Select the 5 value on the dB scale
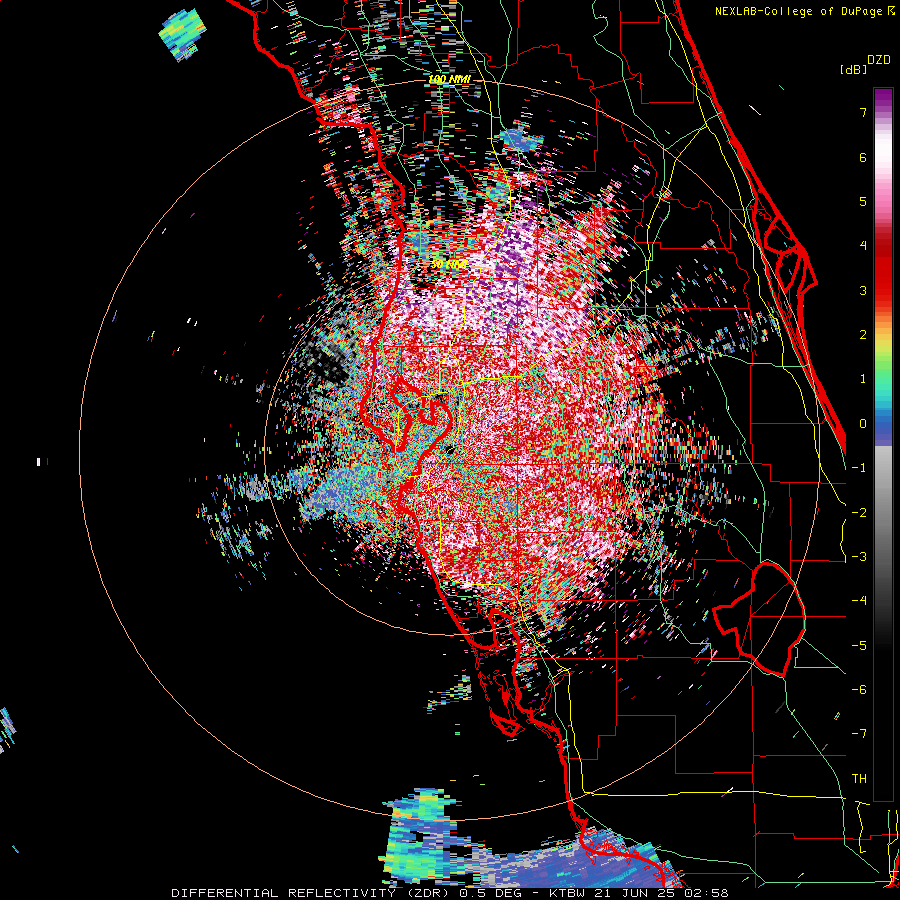The image size is (900, 900). coord(863,201)
